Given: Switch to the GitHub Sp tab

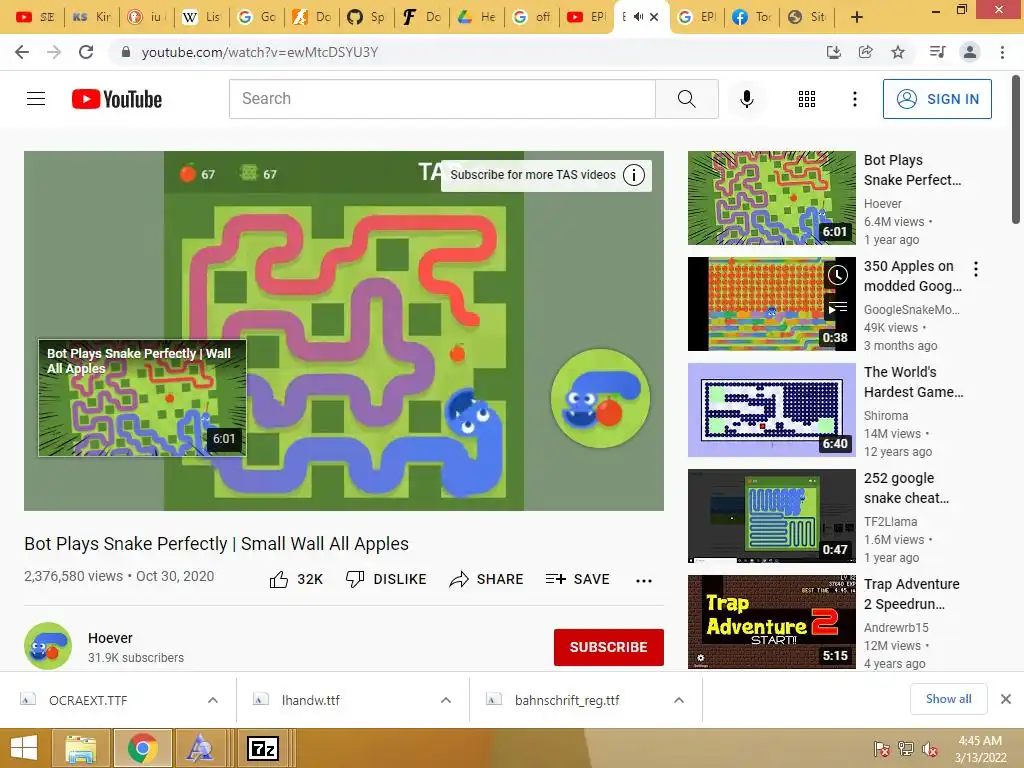Looking at the screenshot, I should tap(366, 17).
